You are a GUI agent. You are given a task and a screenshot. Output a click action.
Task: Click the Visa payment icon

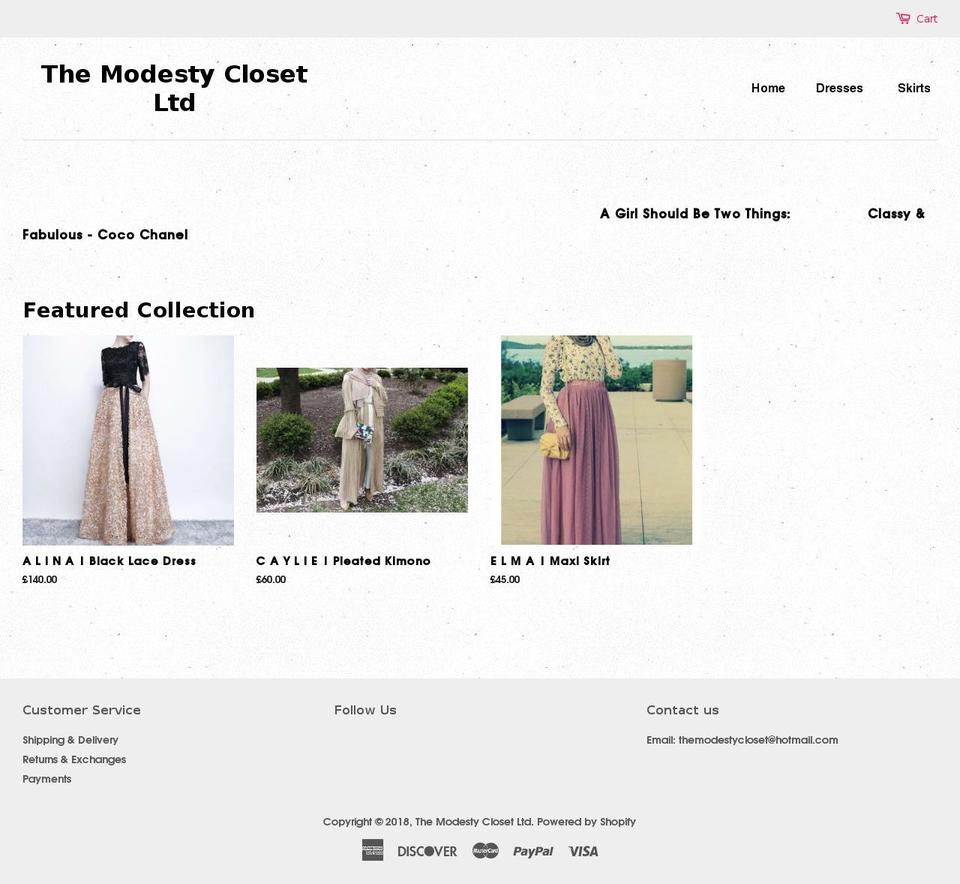(583, 851)
